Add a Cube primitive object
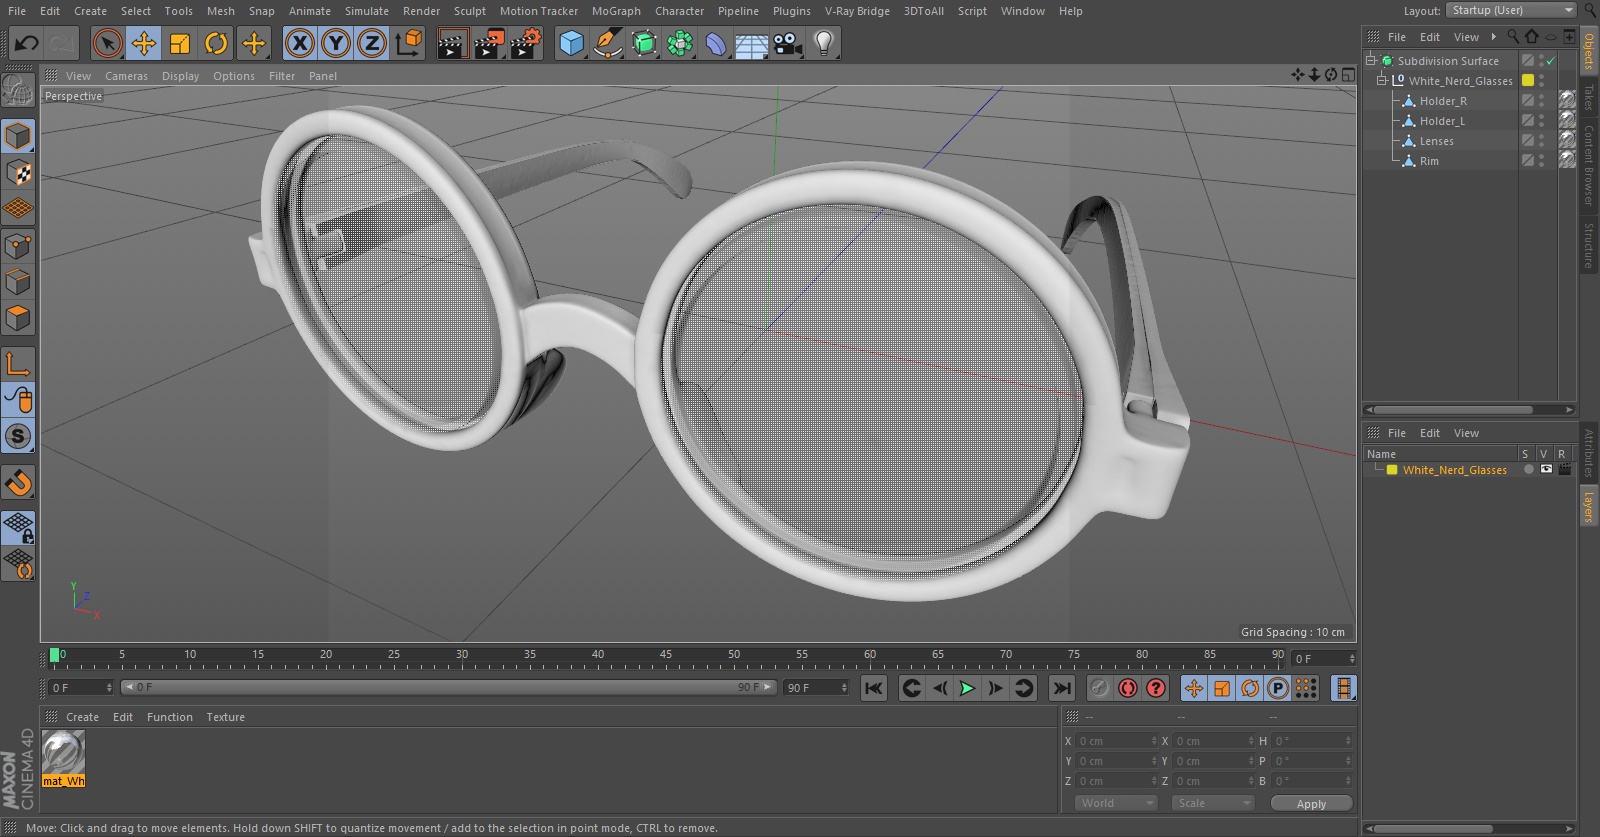 pos(571,43)
